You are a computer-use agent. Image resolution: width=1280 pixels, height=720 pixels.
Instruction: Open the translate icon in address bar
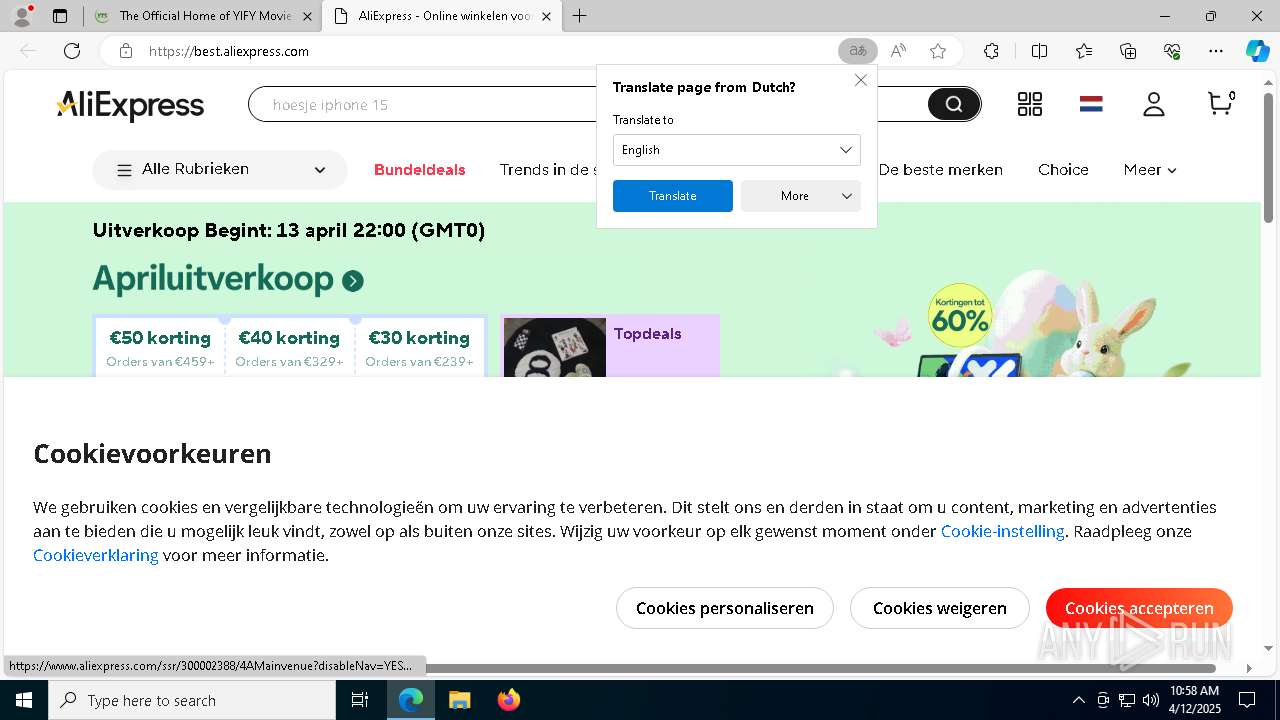click(x=858, y=51)
